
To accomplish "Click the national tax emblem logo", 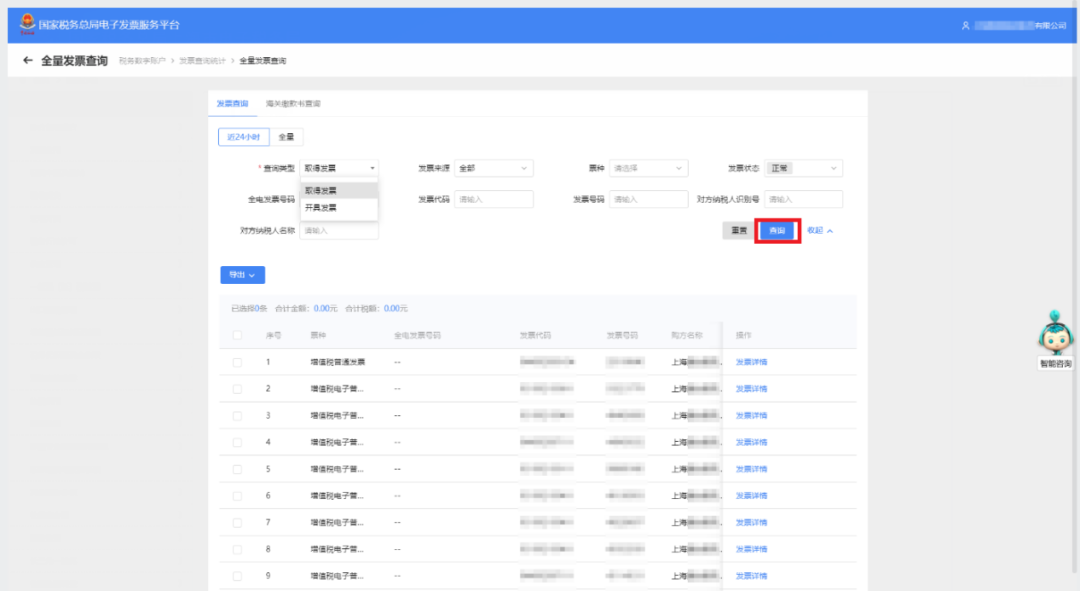I will (27, 23).
